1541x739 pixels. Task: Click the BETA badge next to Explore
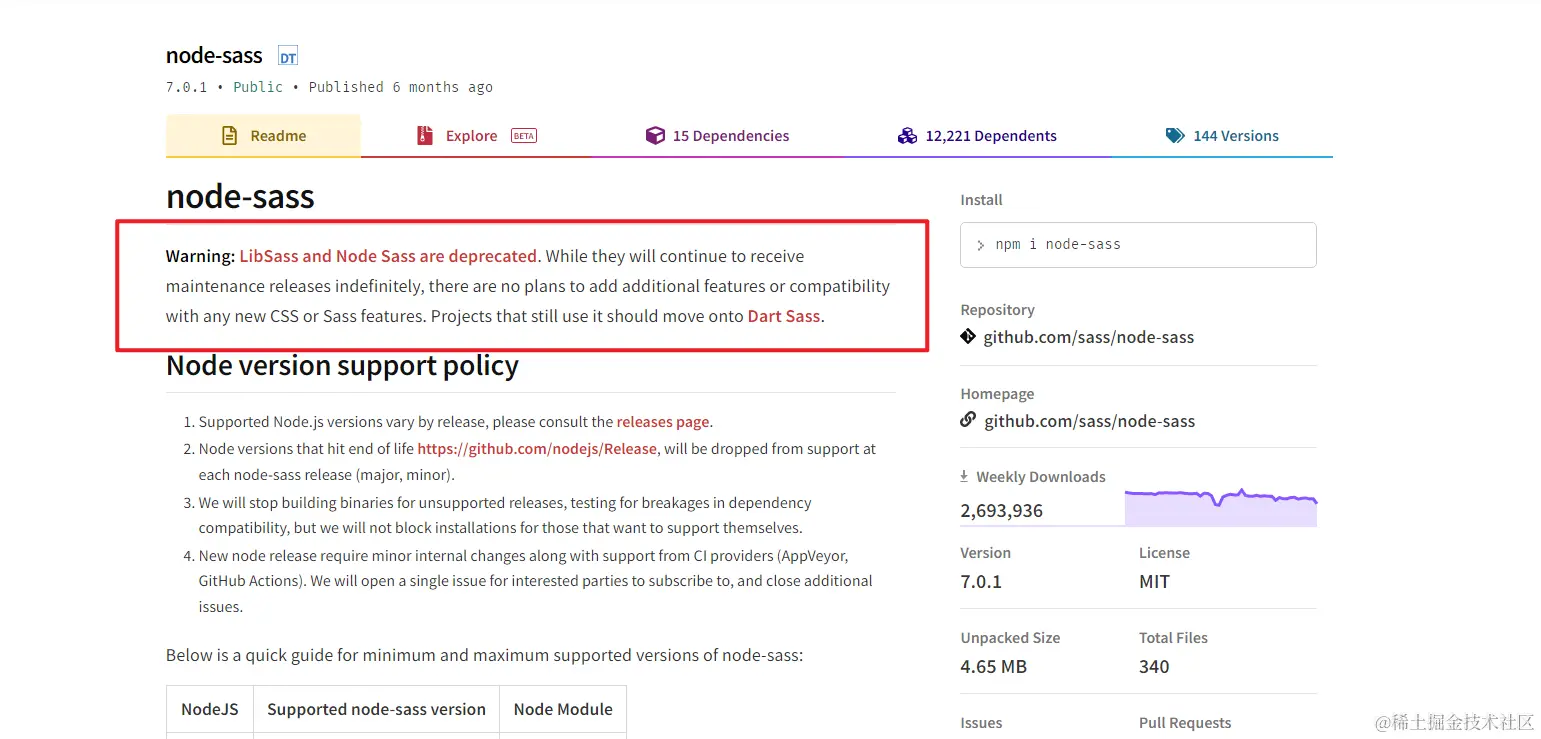[x=524, y=136]
